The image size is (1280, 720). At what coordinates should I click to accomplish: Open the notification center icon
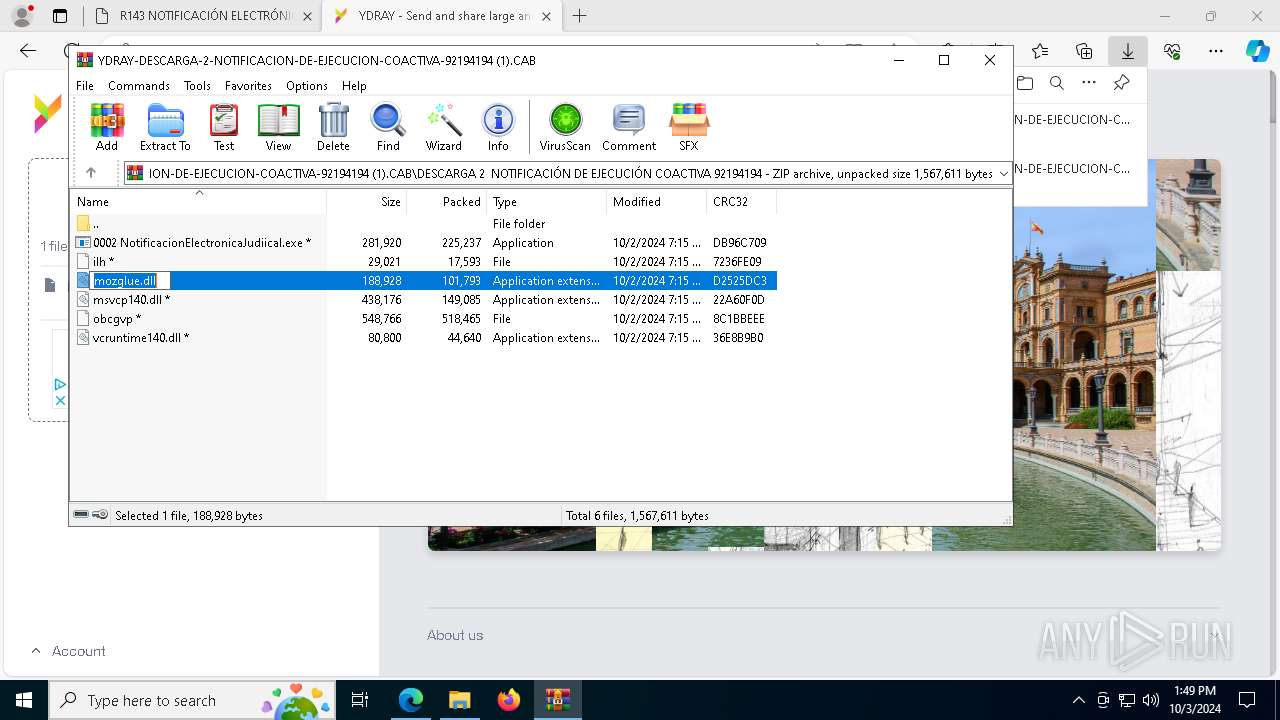click(1247, 700)
